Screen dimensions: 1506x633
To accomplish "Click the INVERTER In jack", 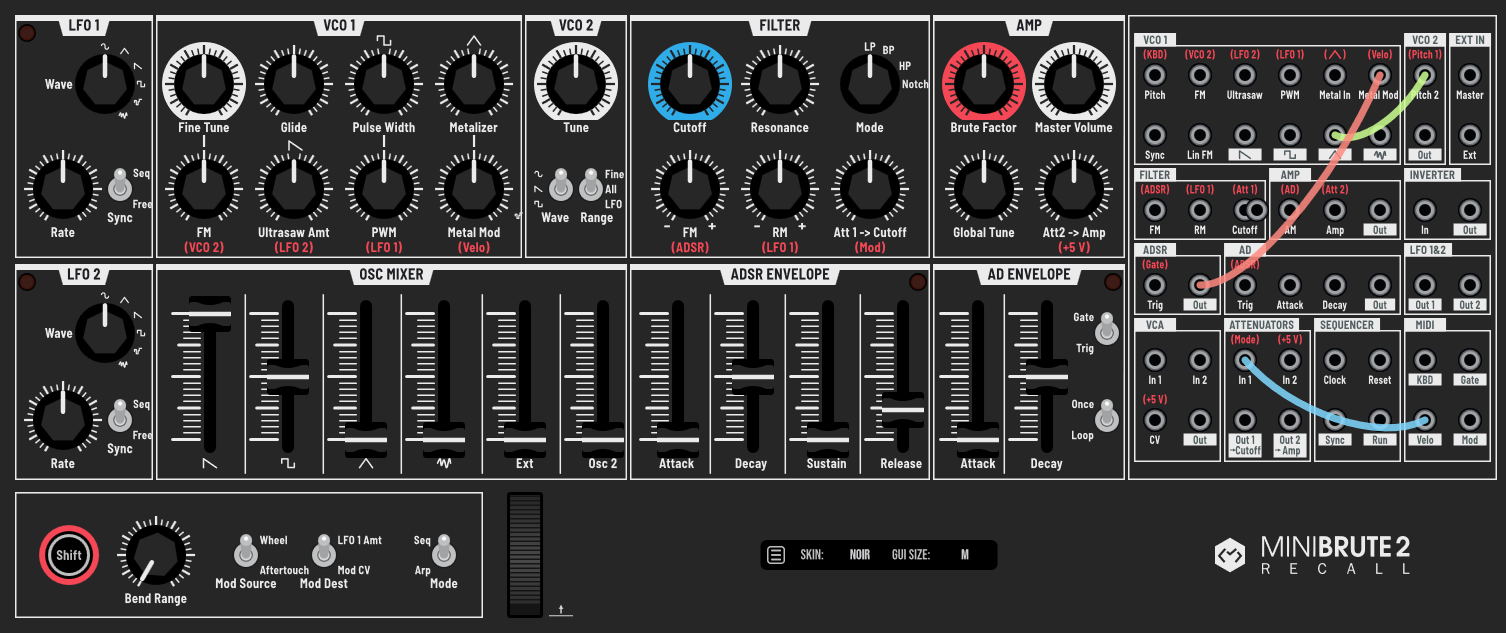I will click(x=1424, y=210).
